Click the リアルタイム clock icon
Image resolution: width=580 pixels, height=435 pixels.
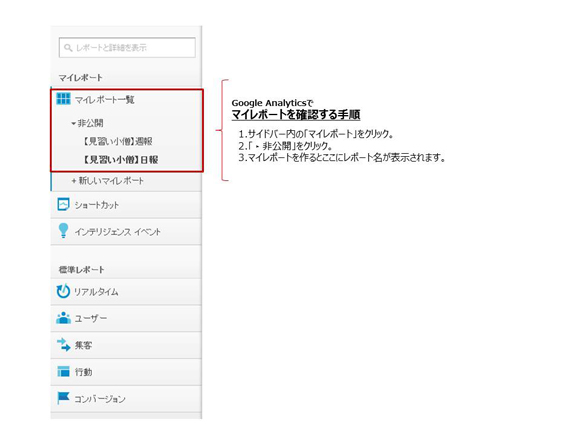pyautogui.click(x=63, y=291)
